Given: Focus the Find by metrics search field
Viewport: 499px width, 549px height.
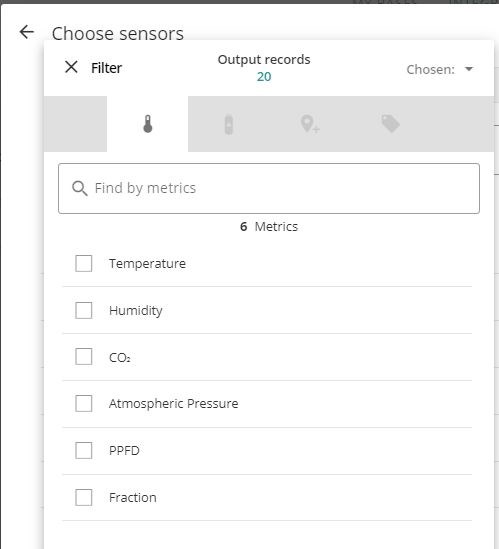Looking at the screenshot, I should click(x=269, y=188).
